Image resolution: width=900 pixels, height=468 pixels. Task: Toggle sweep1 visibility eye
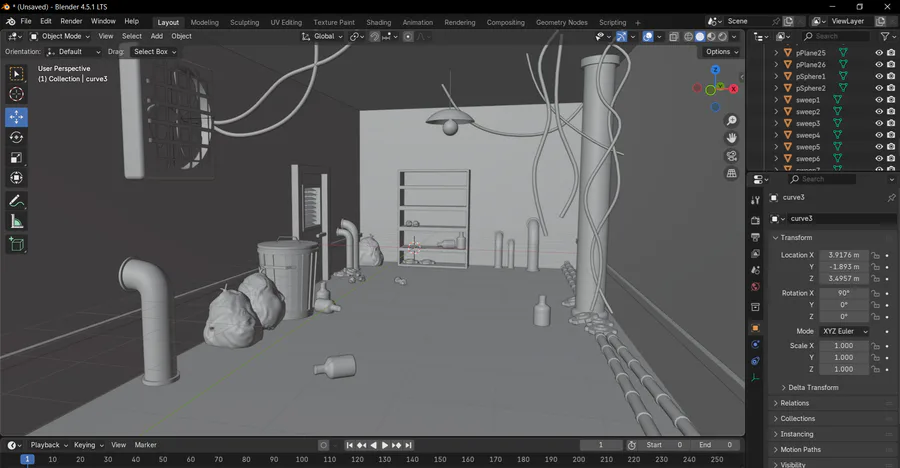879,99
